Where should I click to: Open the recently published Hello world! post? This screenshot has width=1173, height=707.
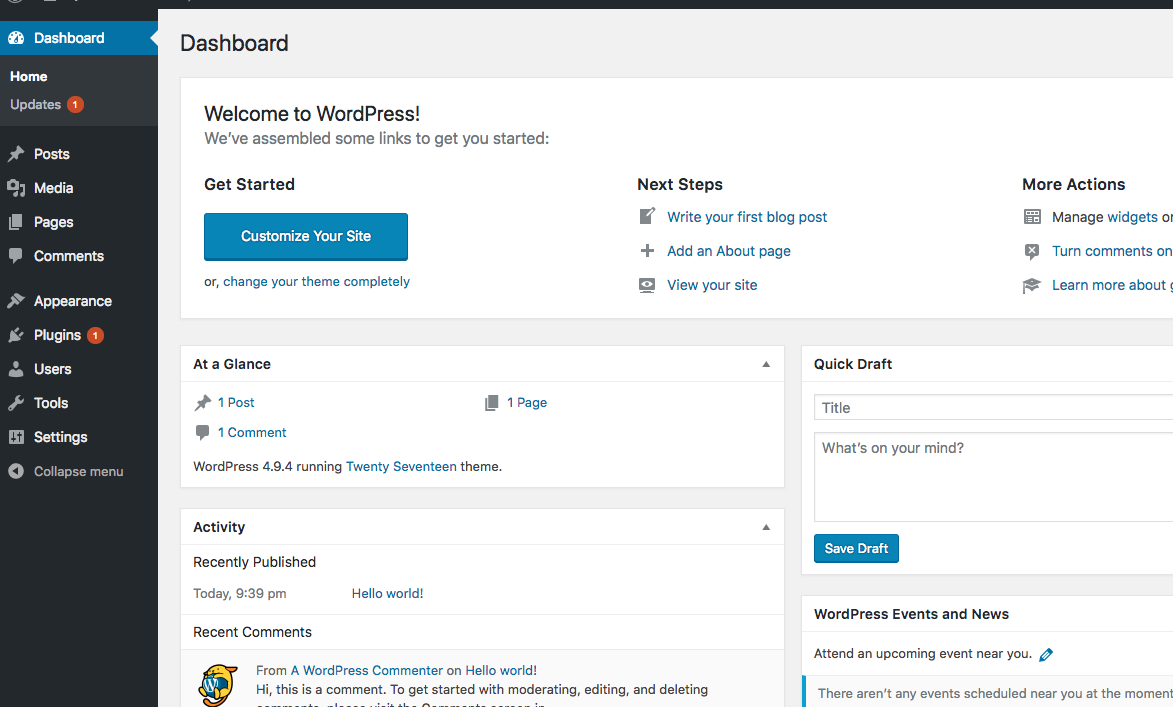(388, 593)
